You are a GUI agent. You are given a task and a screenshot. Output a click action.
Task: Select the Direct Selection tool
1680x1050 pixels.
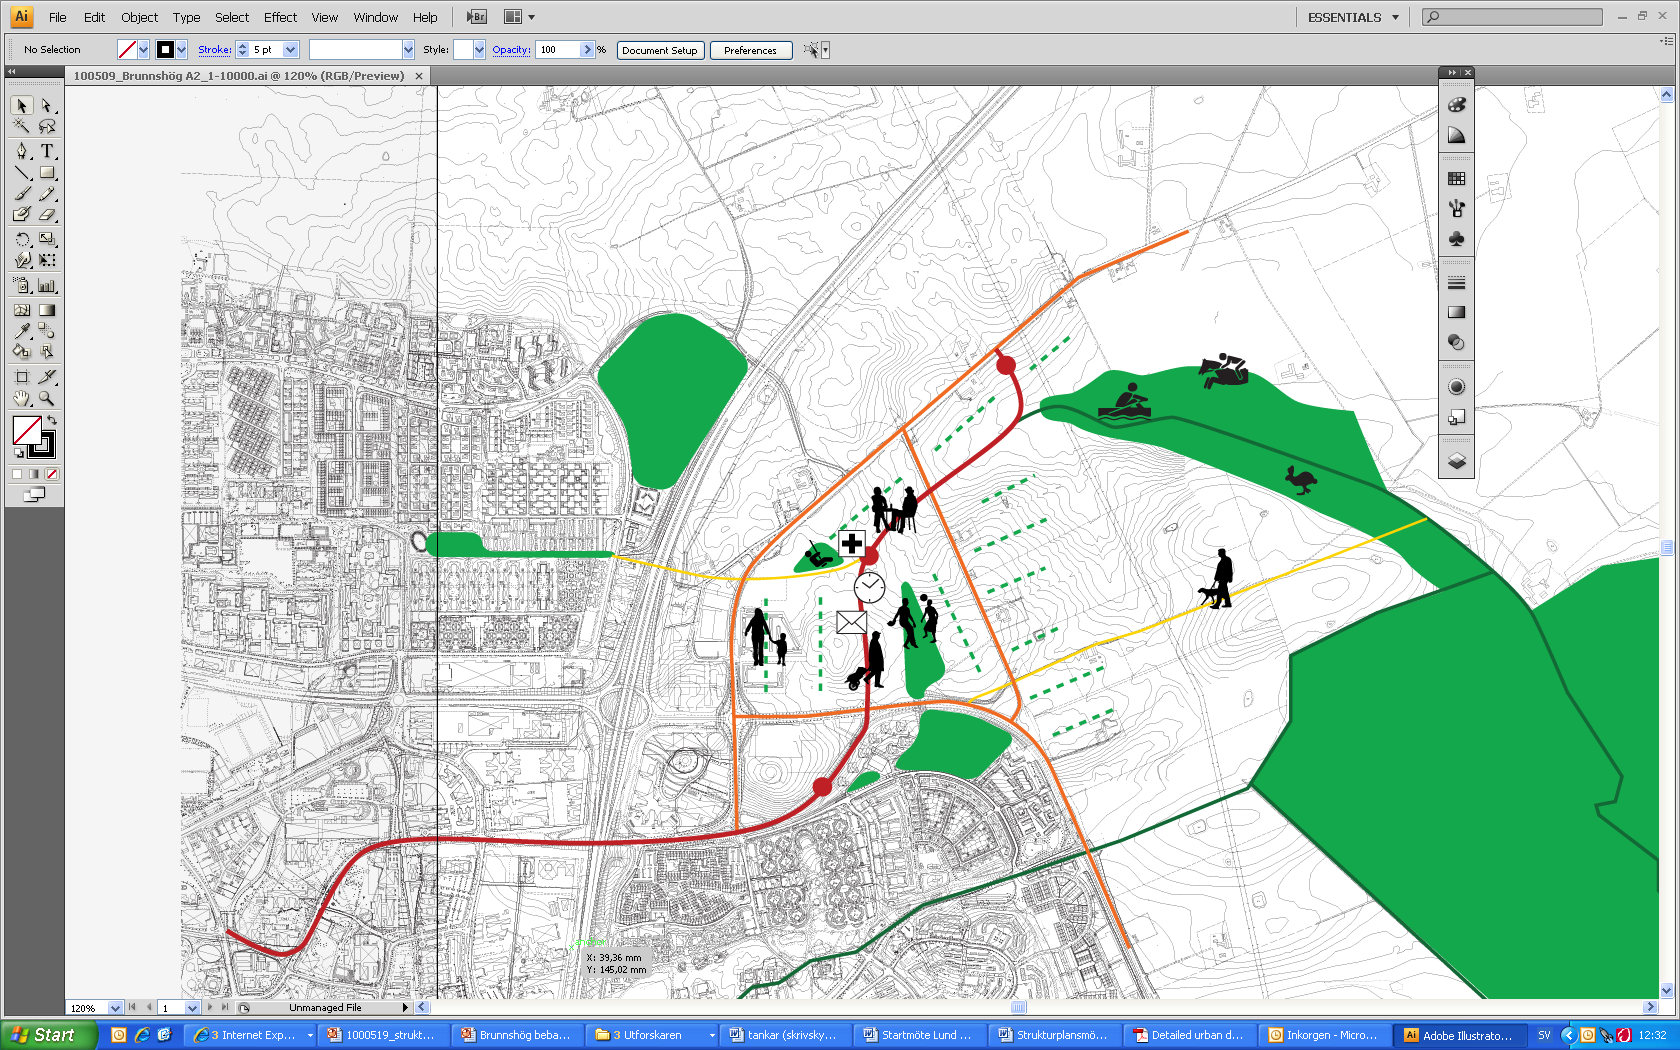pyautogui.click(x=46, y=106)
